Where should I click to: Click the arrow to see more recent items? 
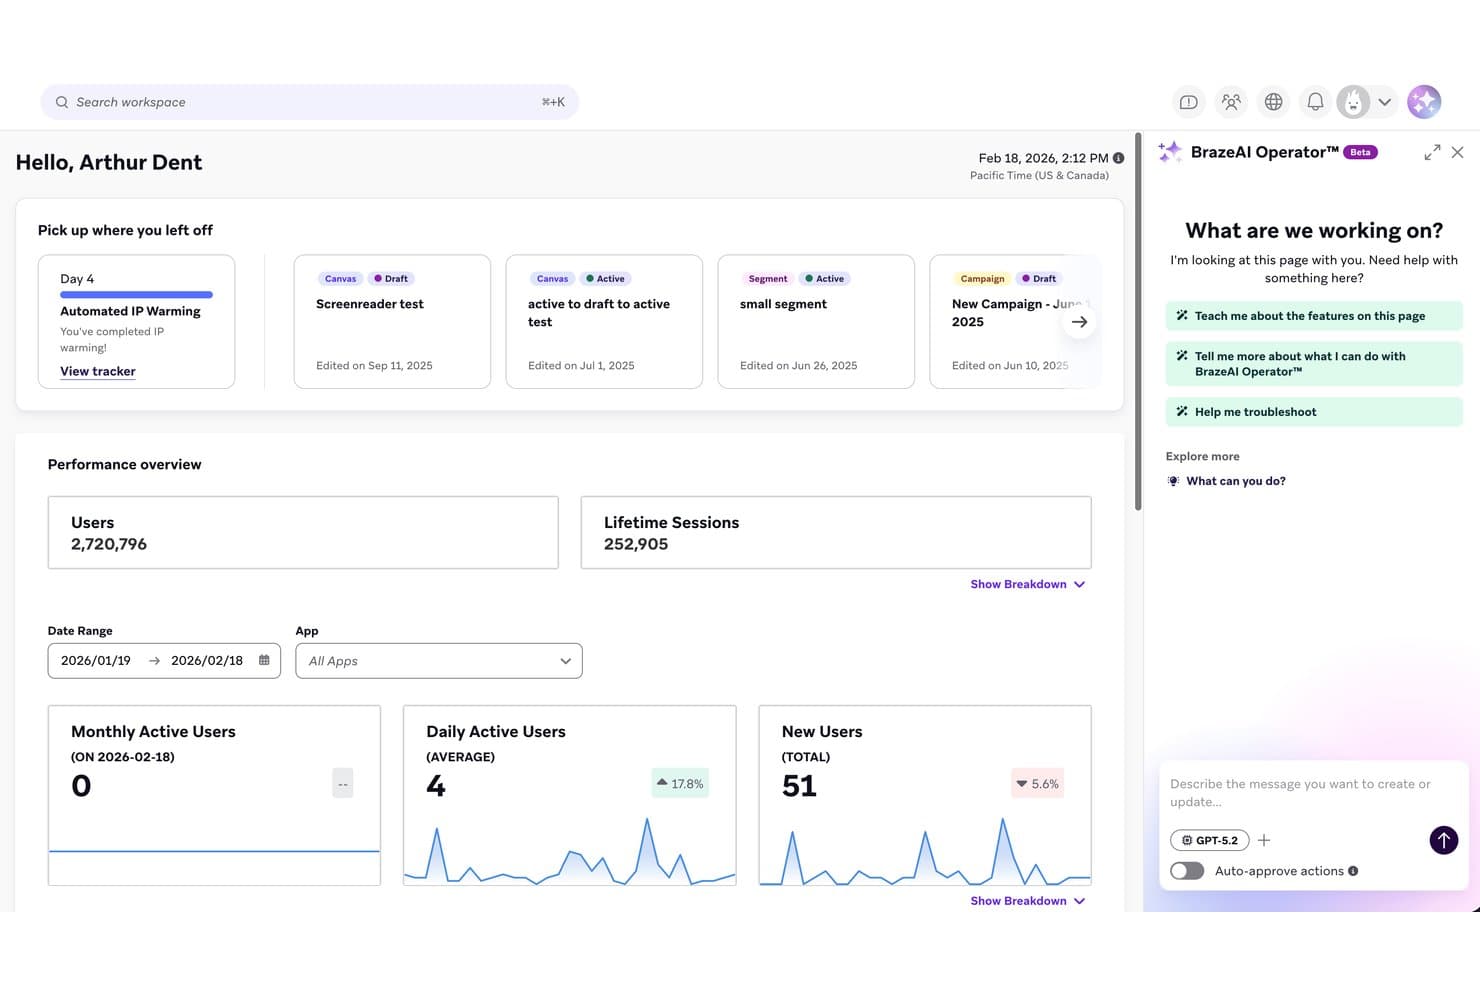pyautogui.click(x=1079, y=322)
